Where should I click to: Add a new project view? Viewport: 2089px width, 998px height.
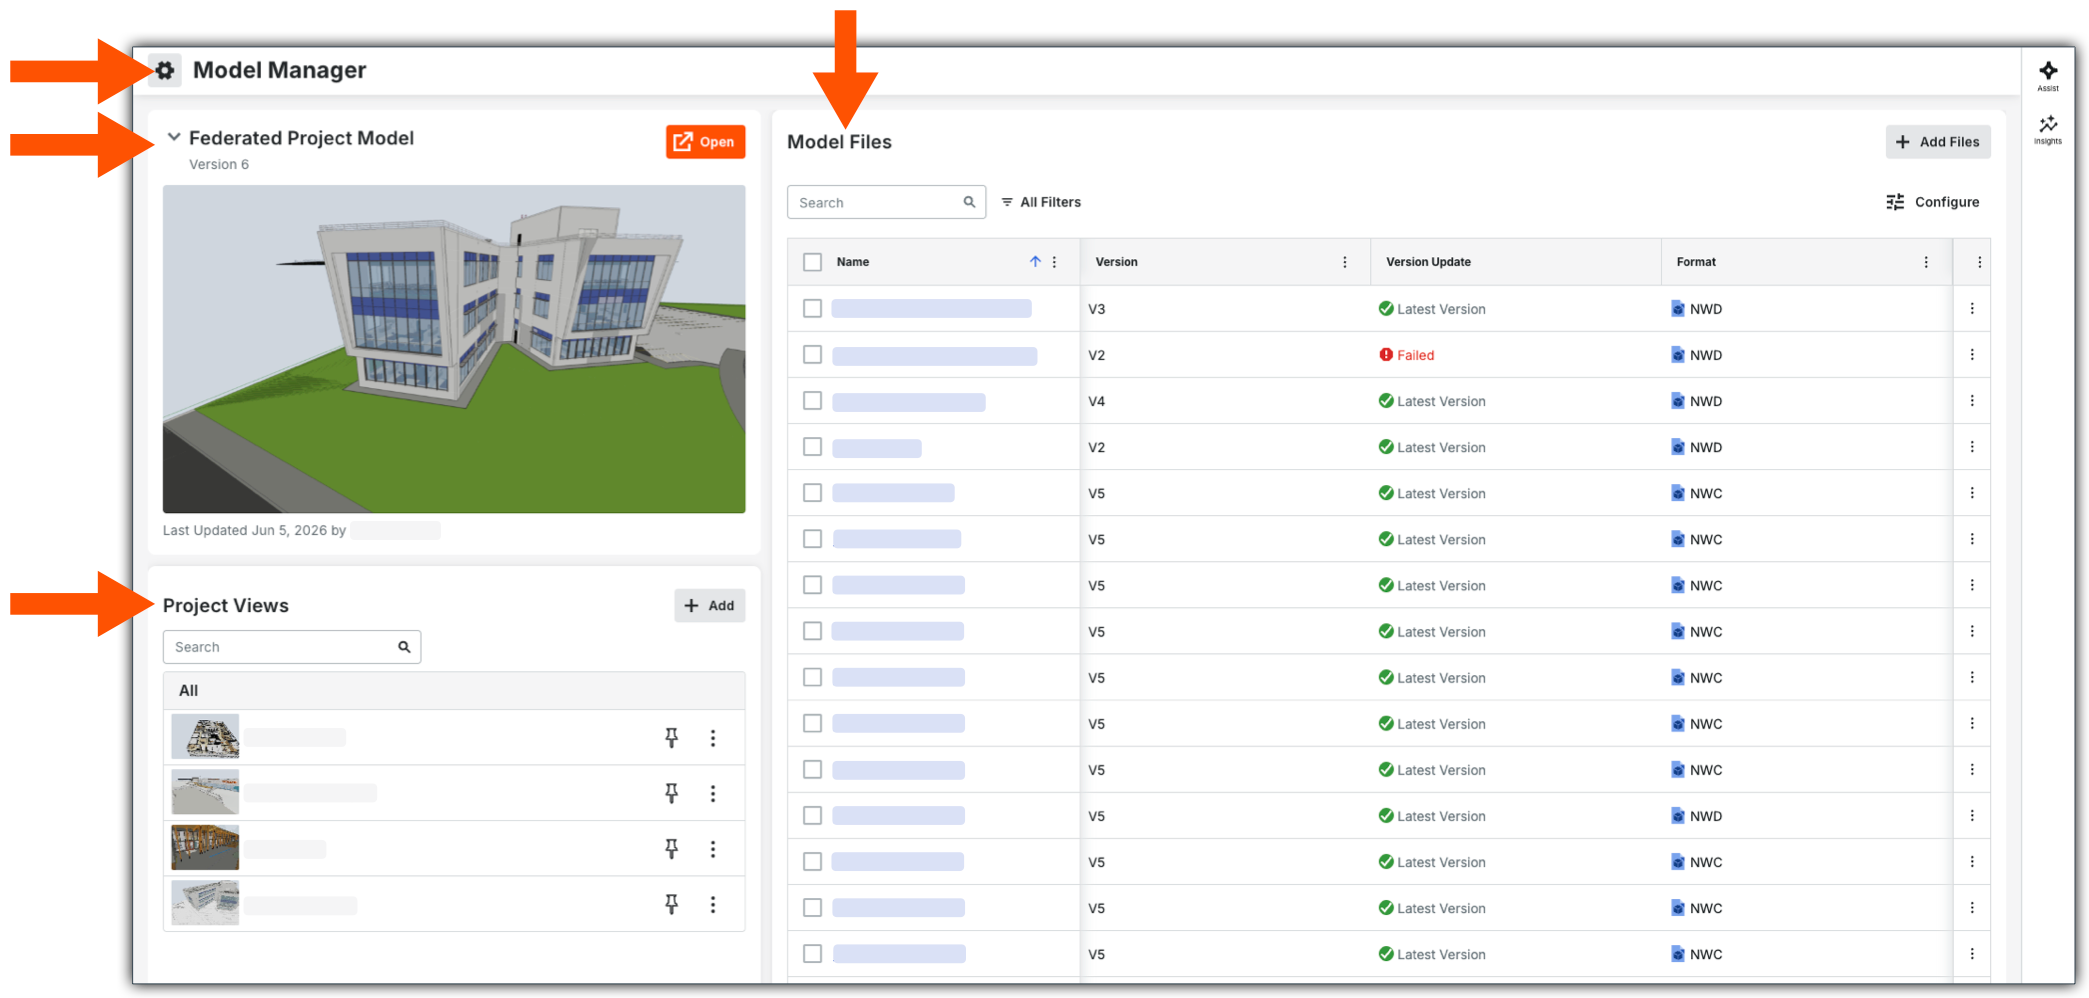coord(709,606)
